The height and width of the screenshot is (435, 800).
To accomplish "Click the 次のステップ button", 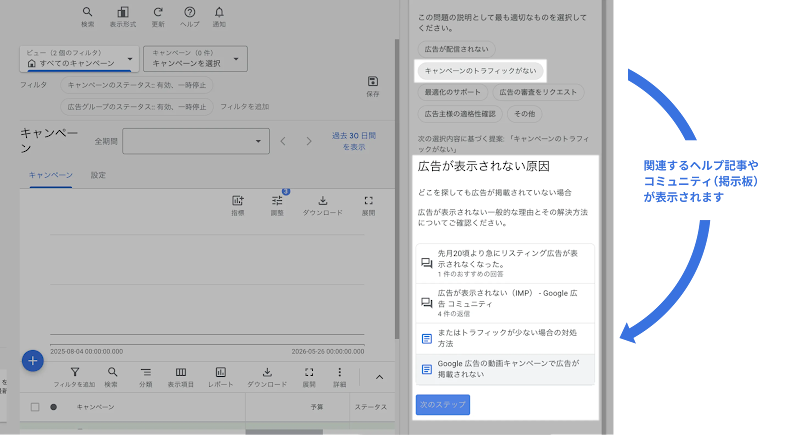I will pos(443,404).
